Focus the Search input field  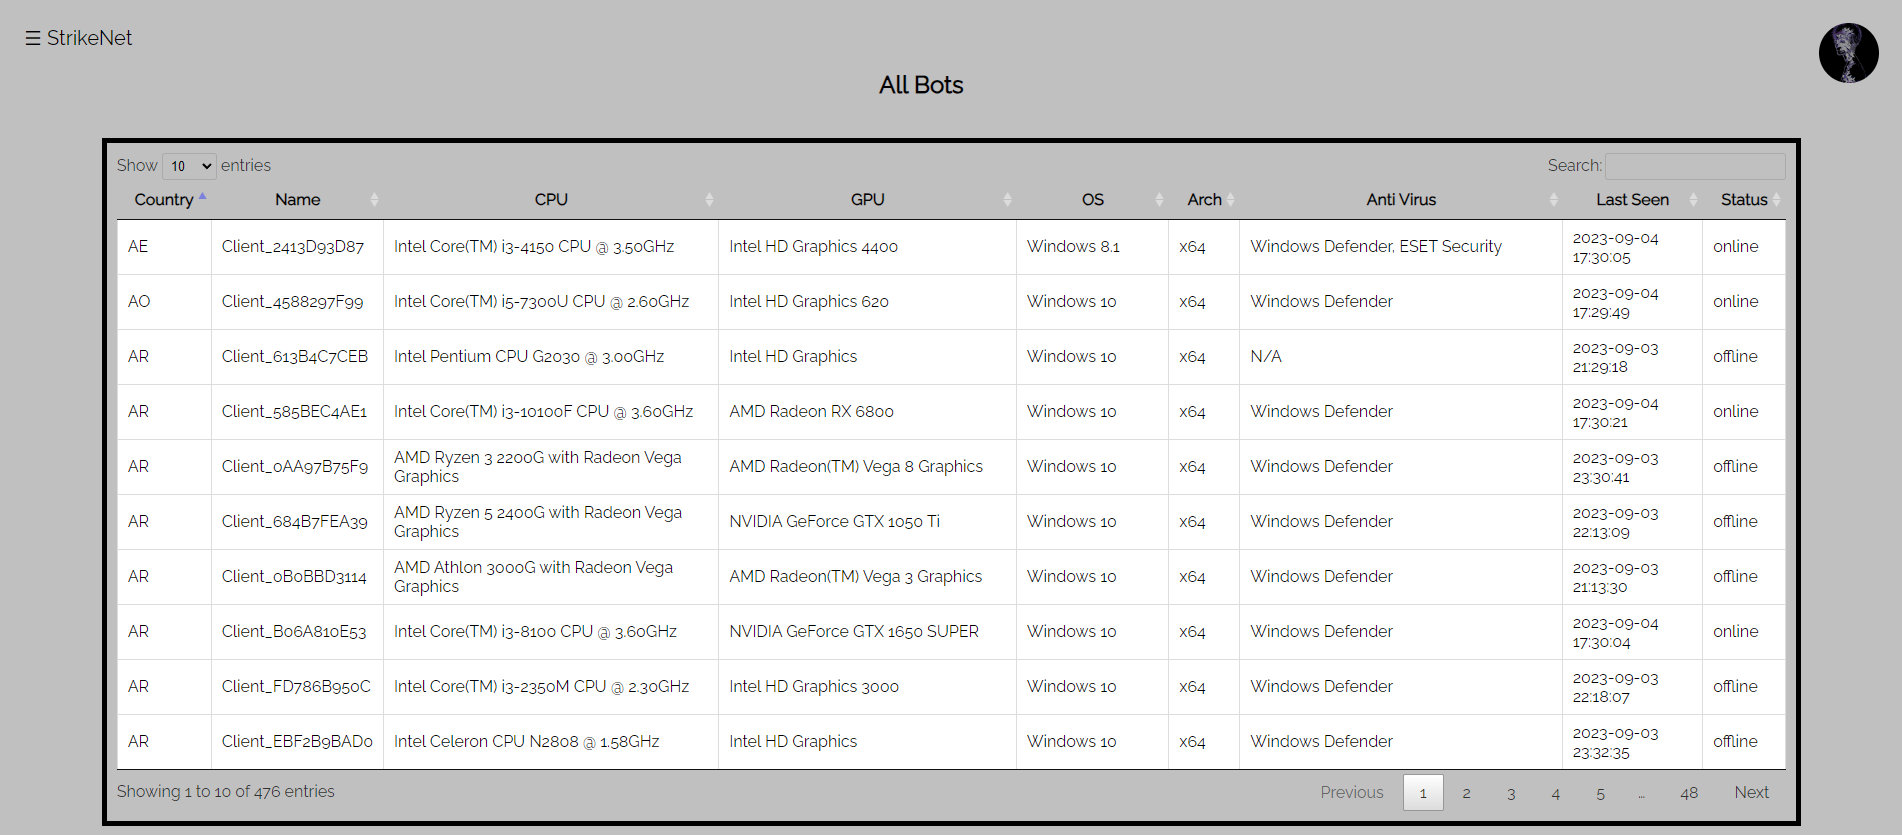[x=1695, y=166]
